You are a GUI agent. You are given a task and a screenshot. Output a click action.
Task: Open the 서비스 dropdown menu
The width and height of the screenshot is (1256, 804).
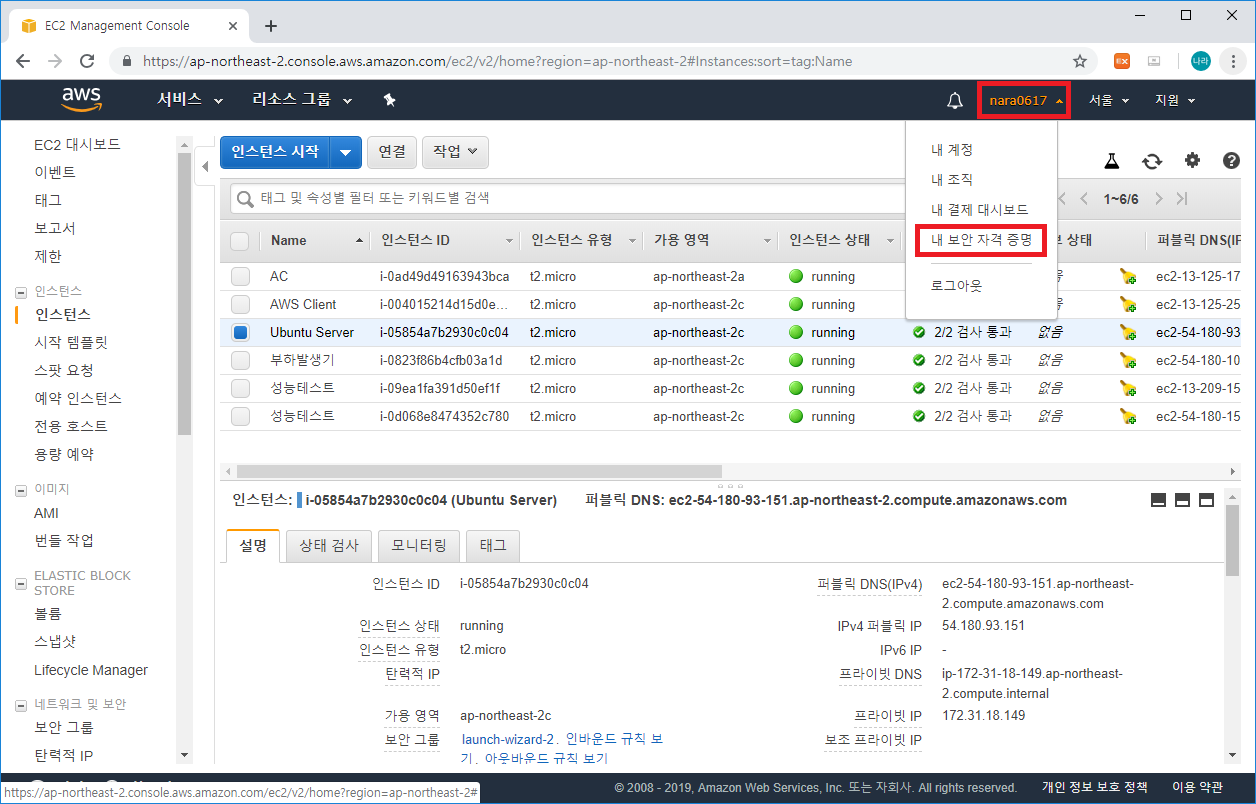[190, 100]
